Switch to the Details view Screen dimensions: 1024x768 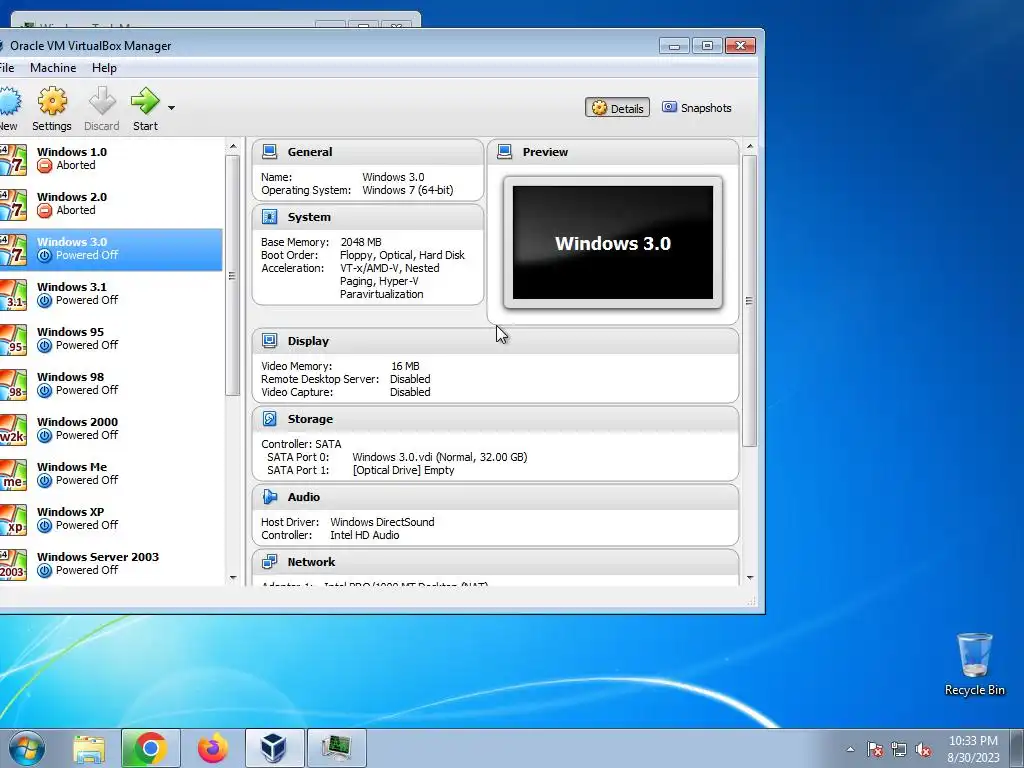(617, 108)
